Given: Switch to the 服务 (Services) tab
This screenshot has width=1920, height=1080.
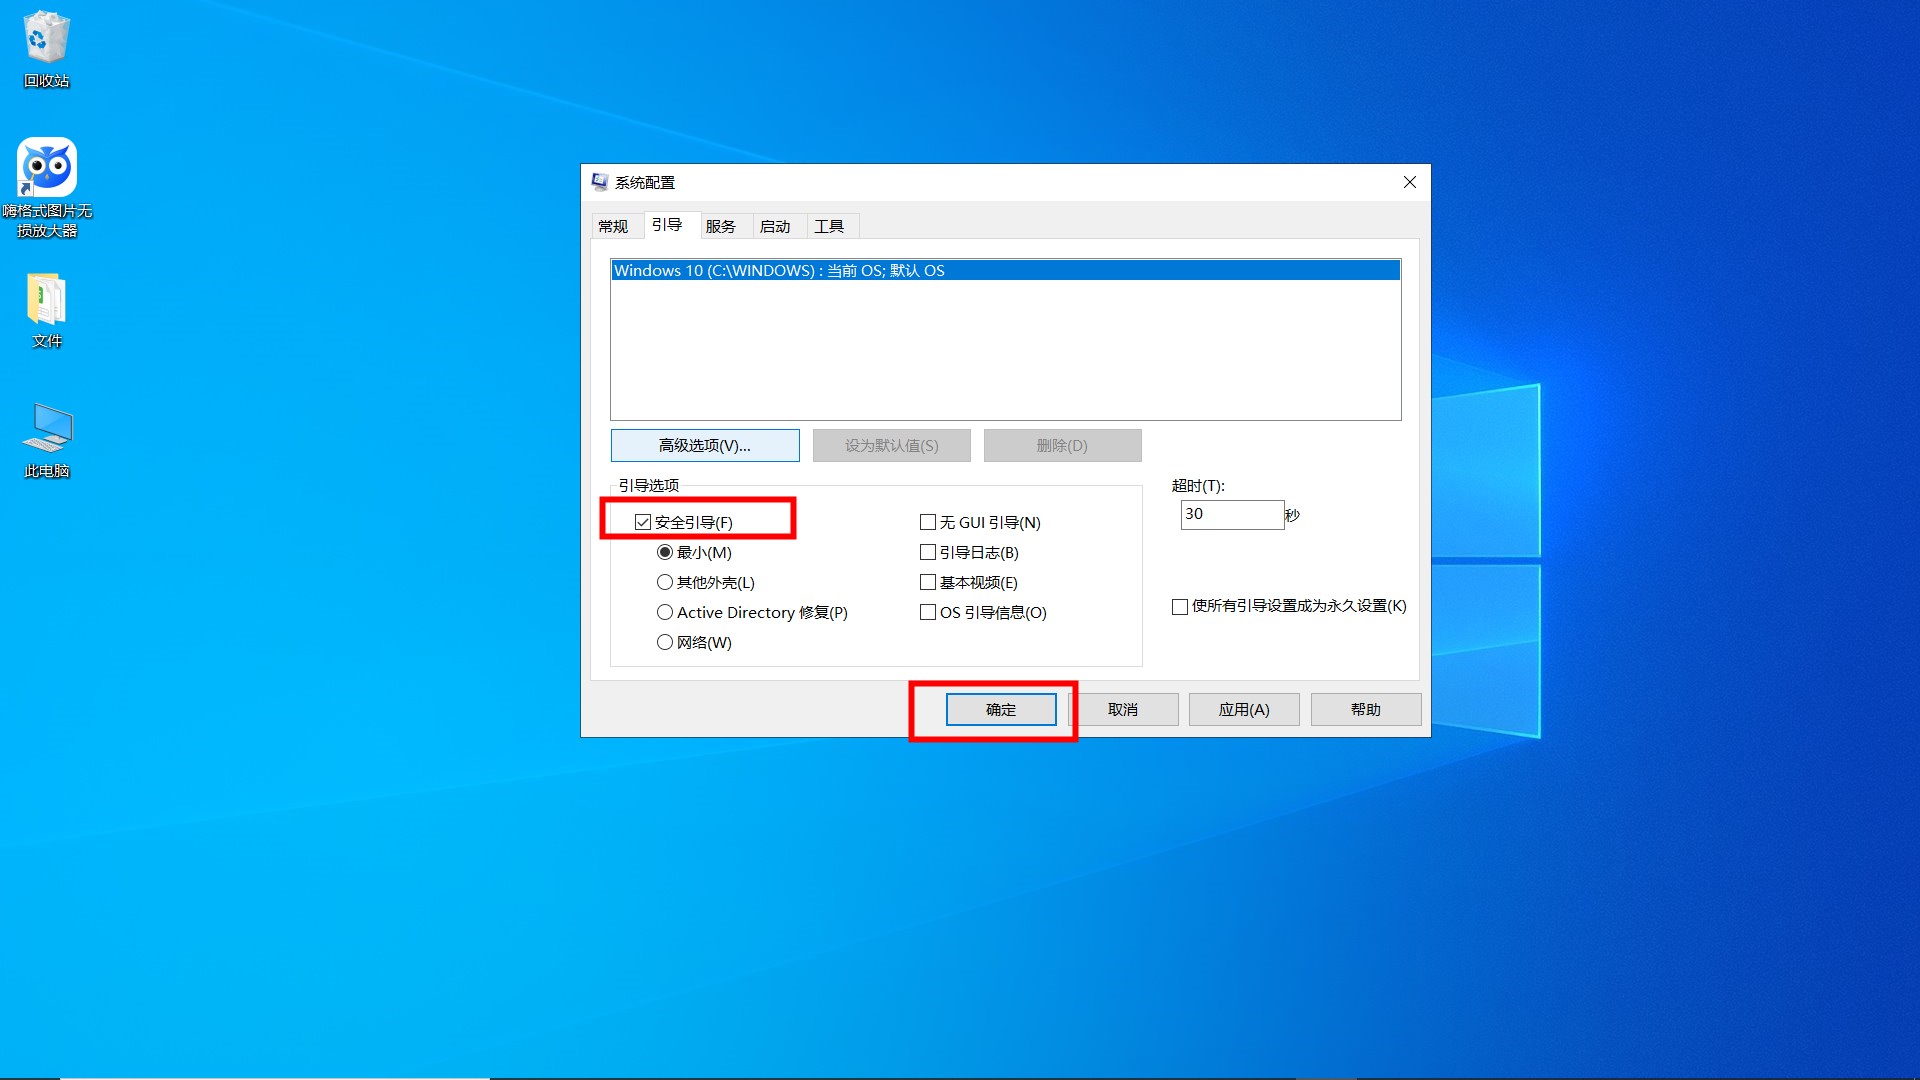Looking at the screenshot, I should [720, 227].
